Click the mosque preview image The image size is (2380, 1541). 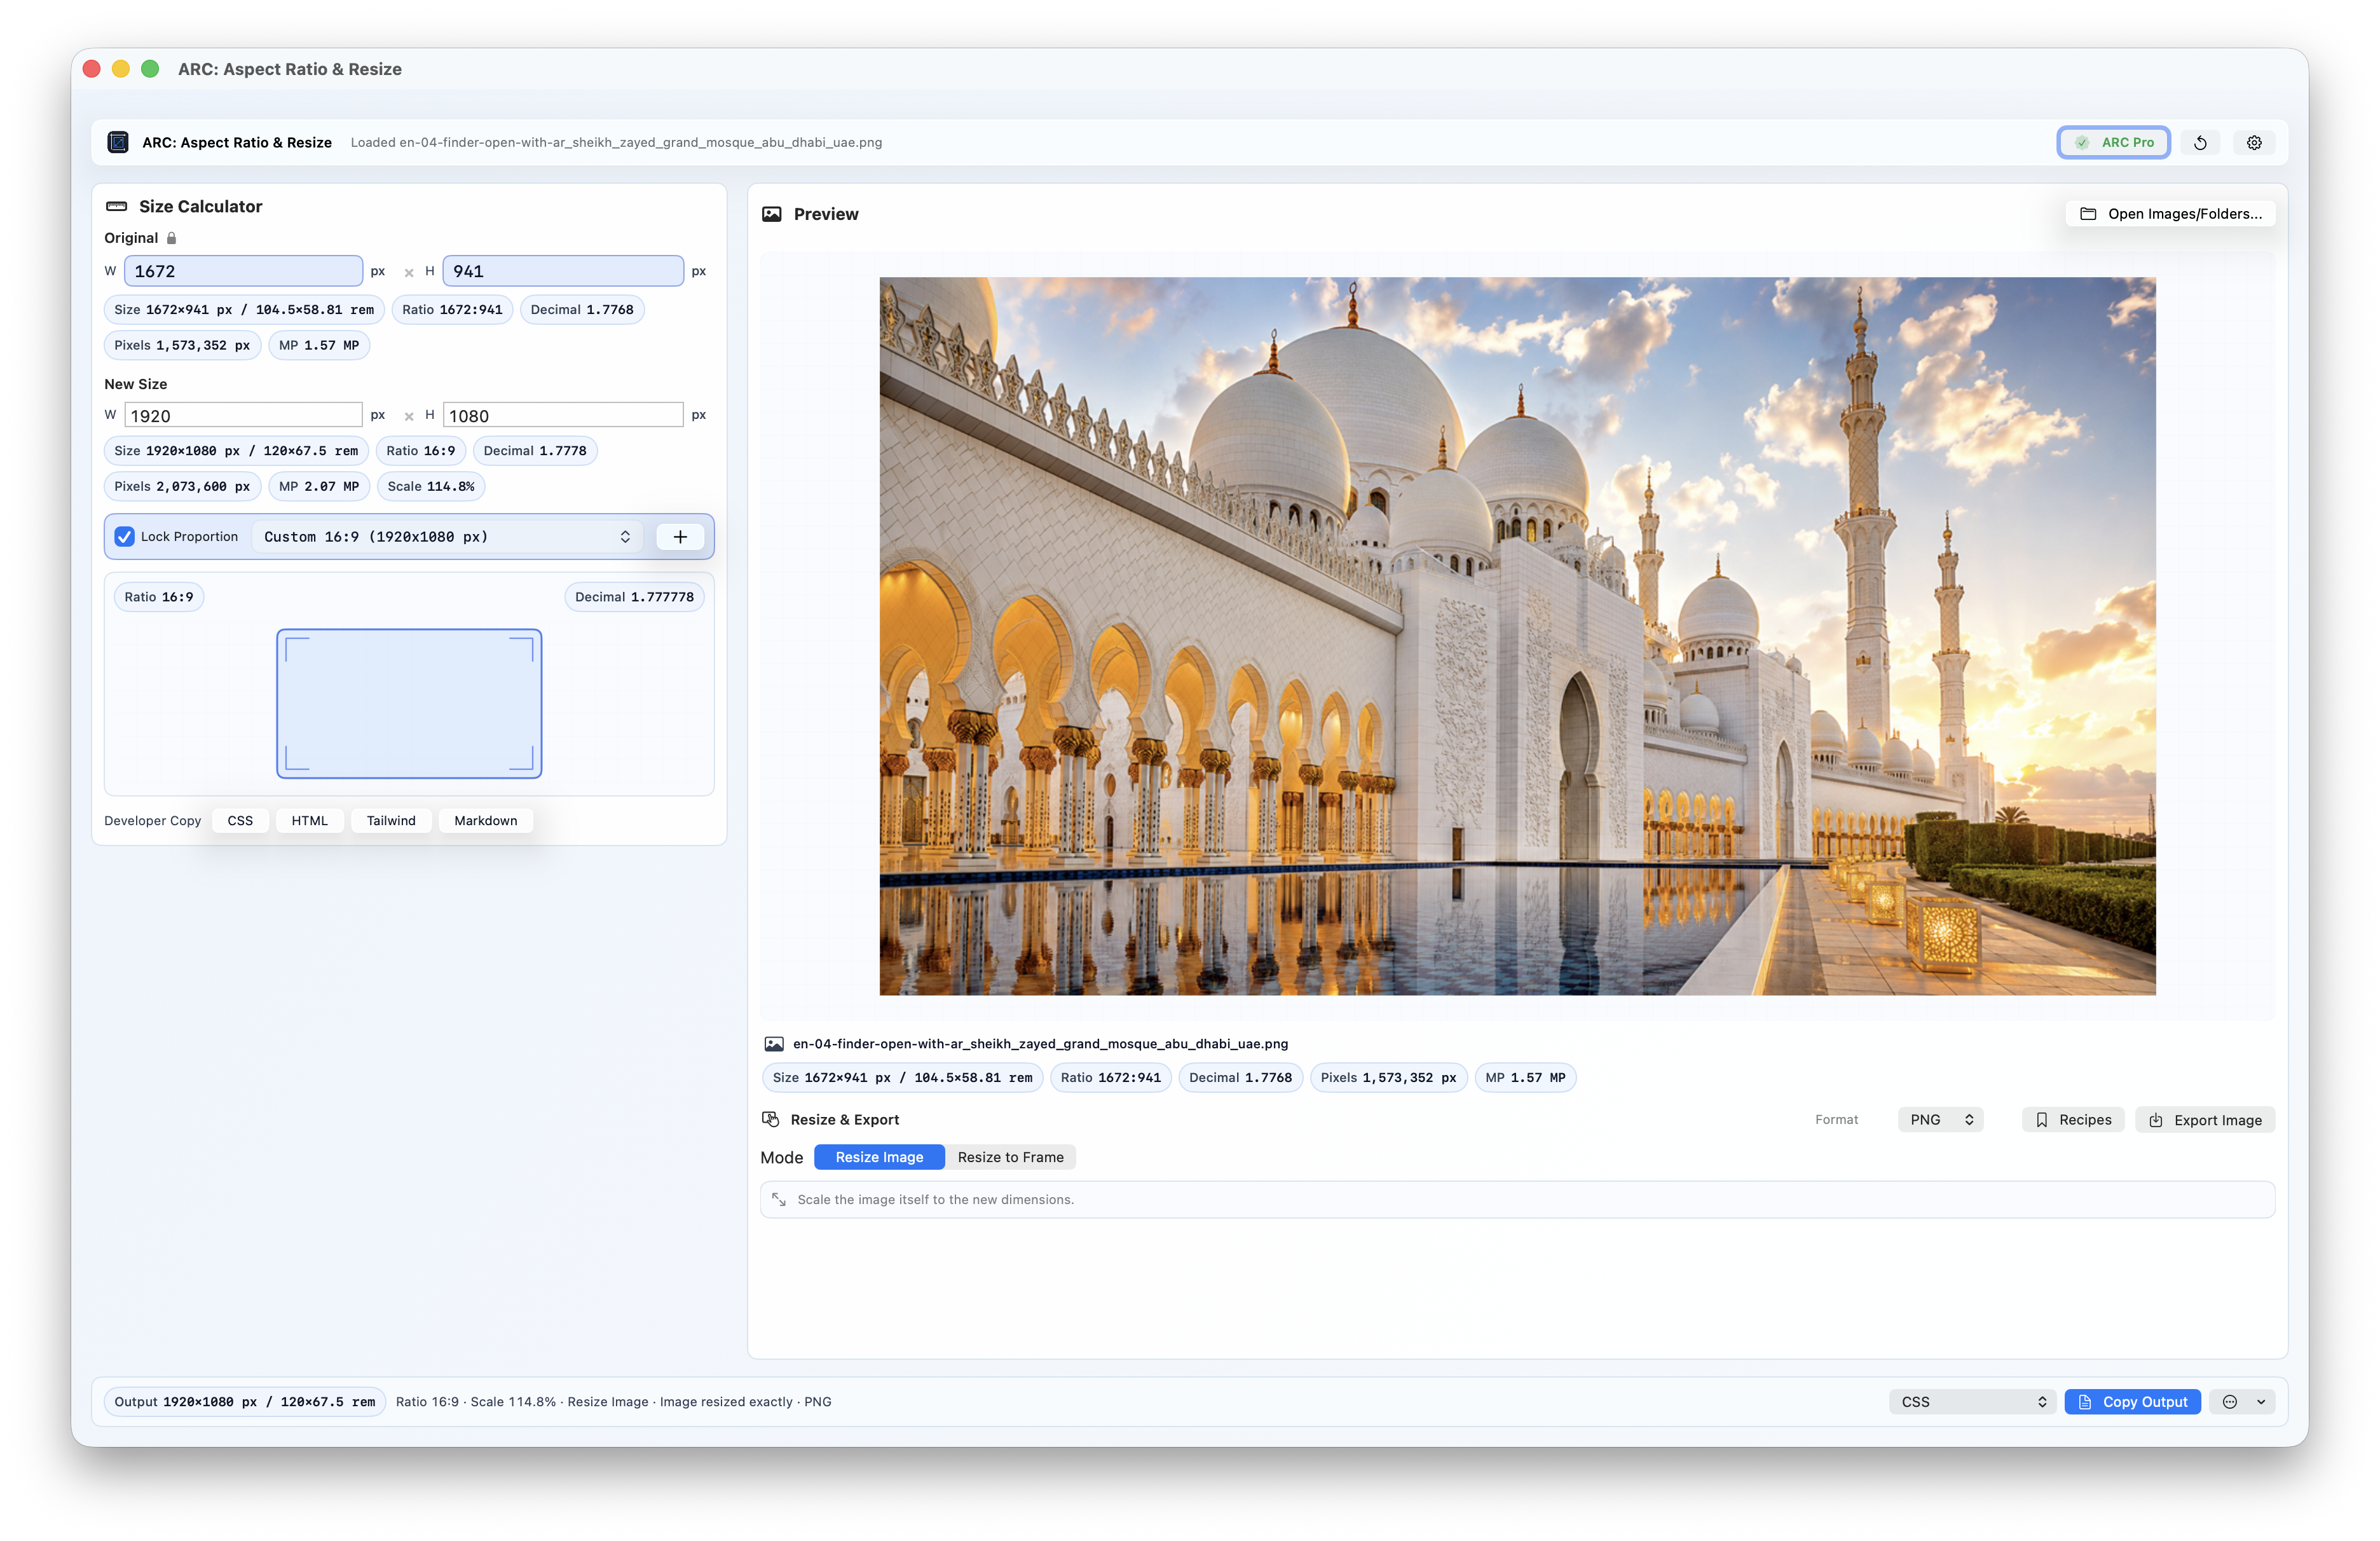coord(1517,636)
